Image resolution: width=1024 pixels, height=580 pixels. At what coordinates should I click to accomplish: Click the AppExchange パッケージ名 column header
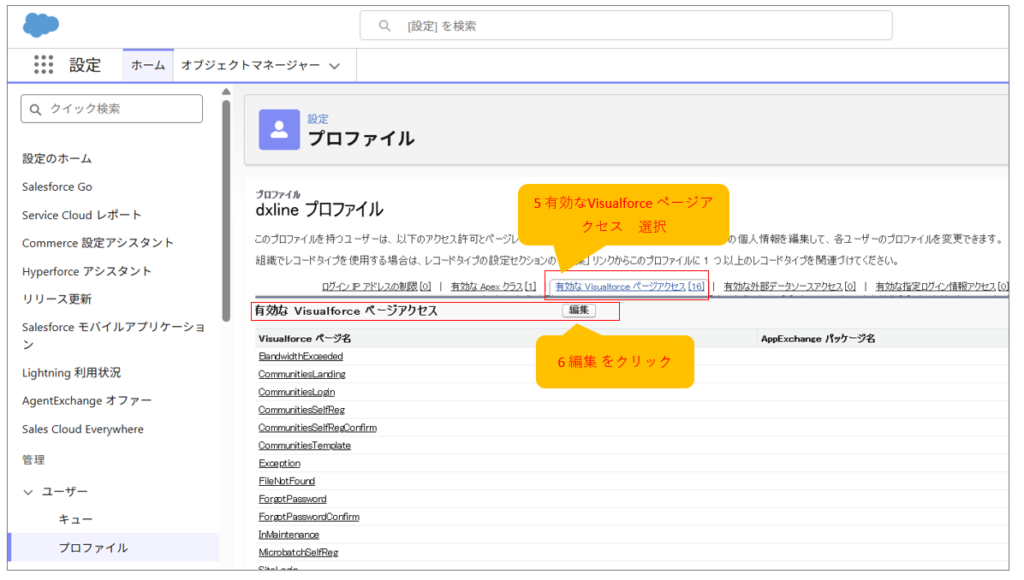818,338
